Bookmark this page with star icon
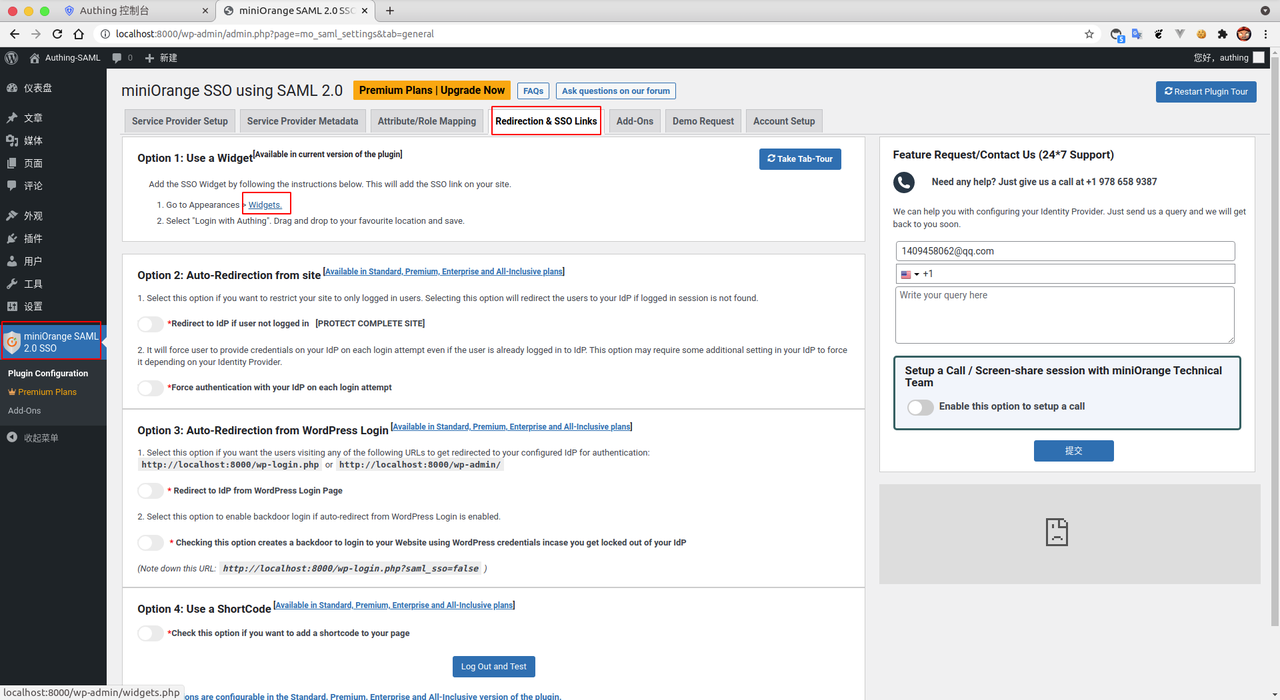Viewport: 1280px width, 700px height. (1089, 34)
